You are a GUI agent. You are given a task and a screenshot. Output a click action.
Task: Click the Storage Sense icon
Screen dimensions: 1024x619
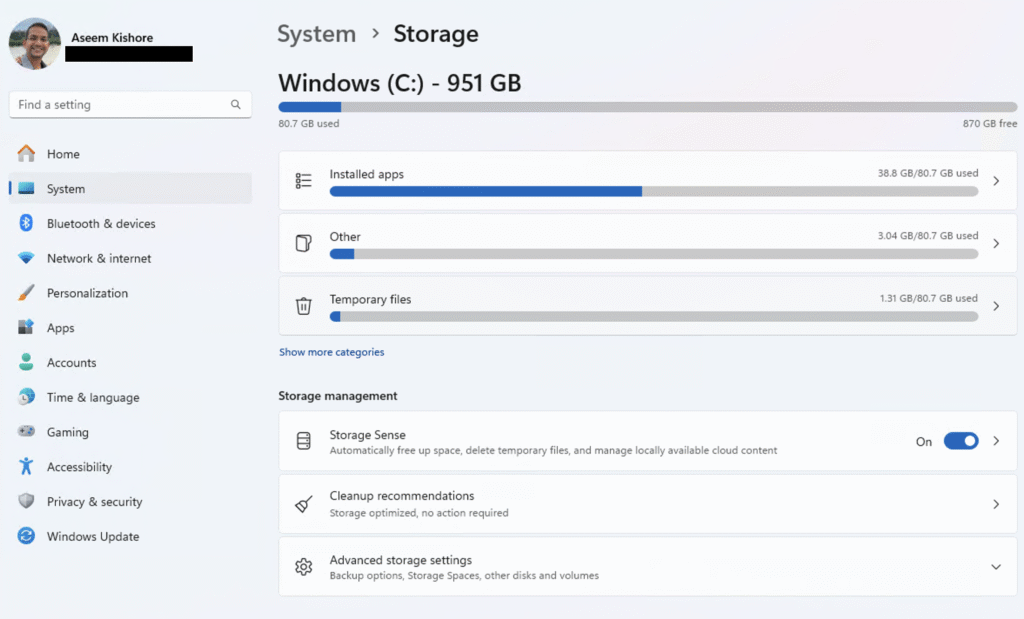click(304, 440)
